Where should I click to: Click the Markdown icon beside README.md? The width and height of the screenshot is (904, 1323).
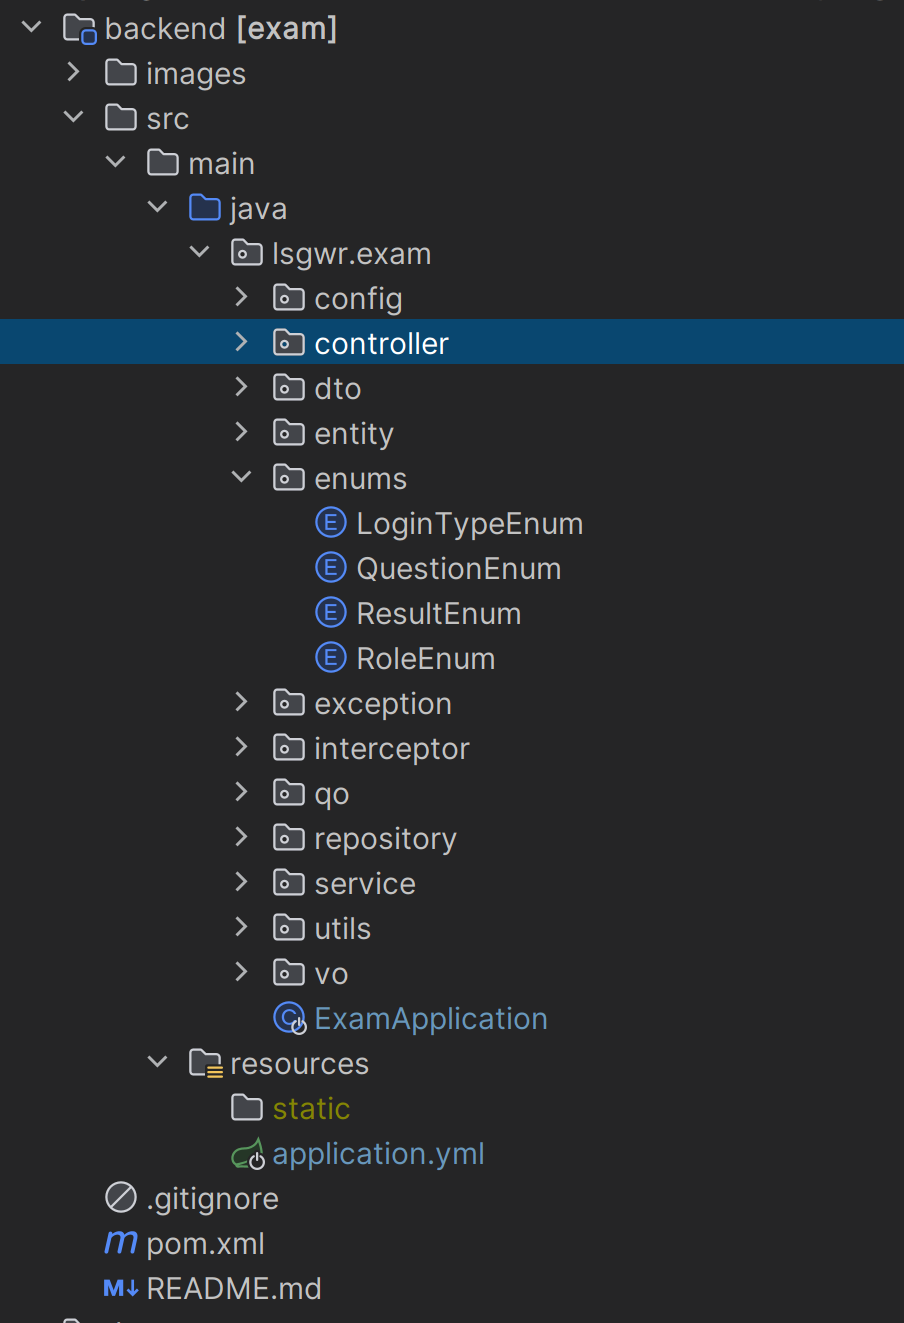click(x=121, y=1288)
